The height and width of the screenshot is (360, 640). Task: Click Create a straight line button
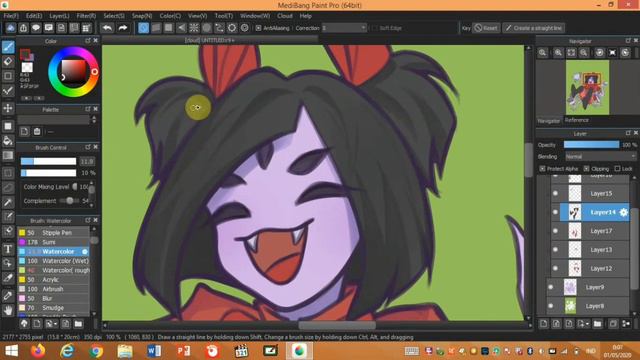[x=533, y=28]
